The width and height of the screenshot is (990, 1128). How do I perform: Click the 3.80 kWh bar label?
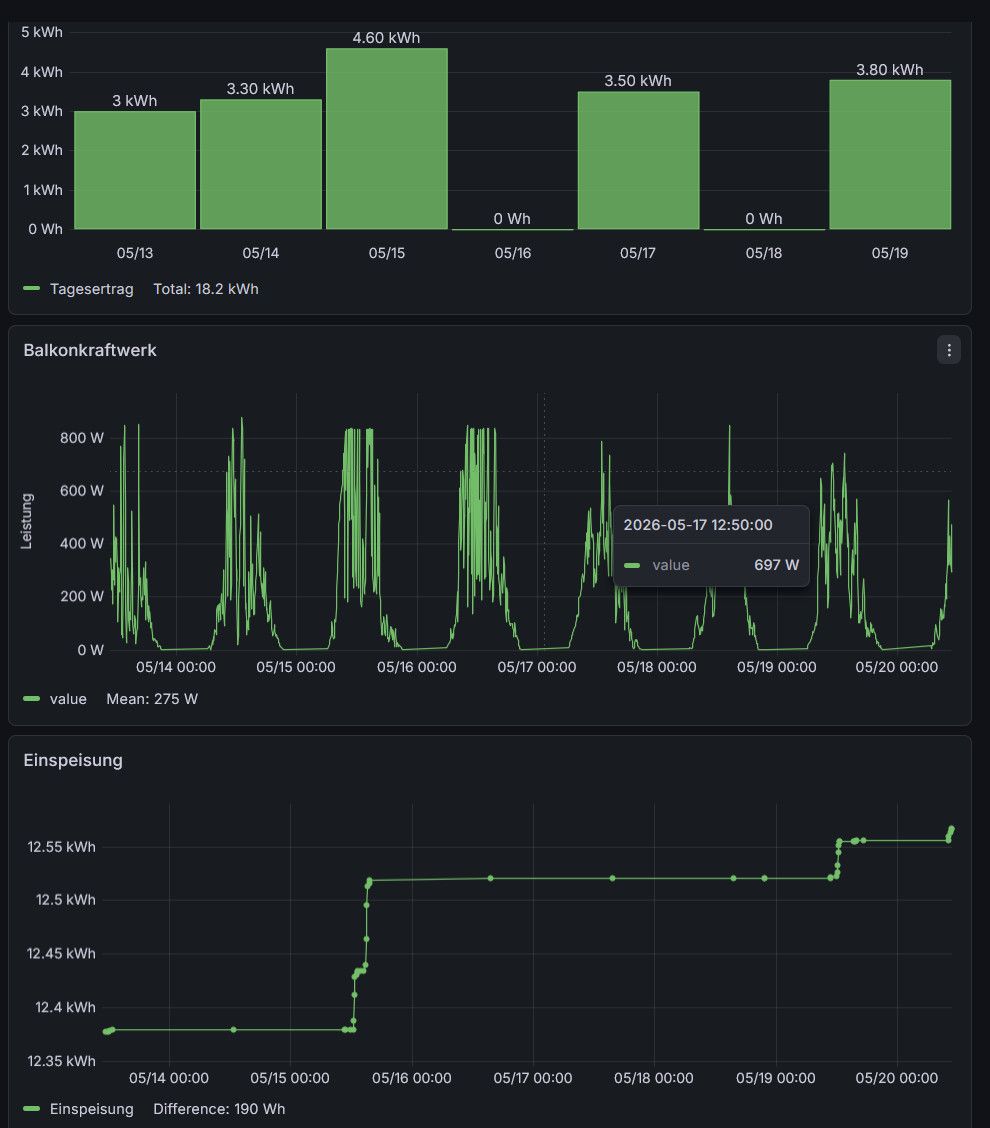(890, 70)
